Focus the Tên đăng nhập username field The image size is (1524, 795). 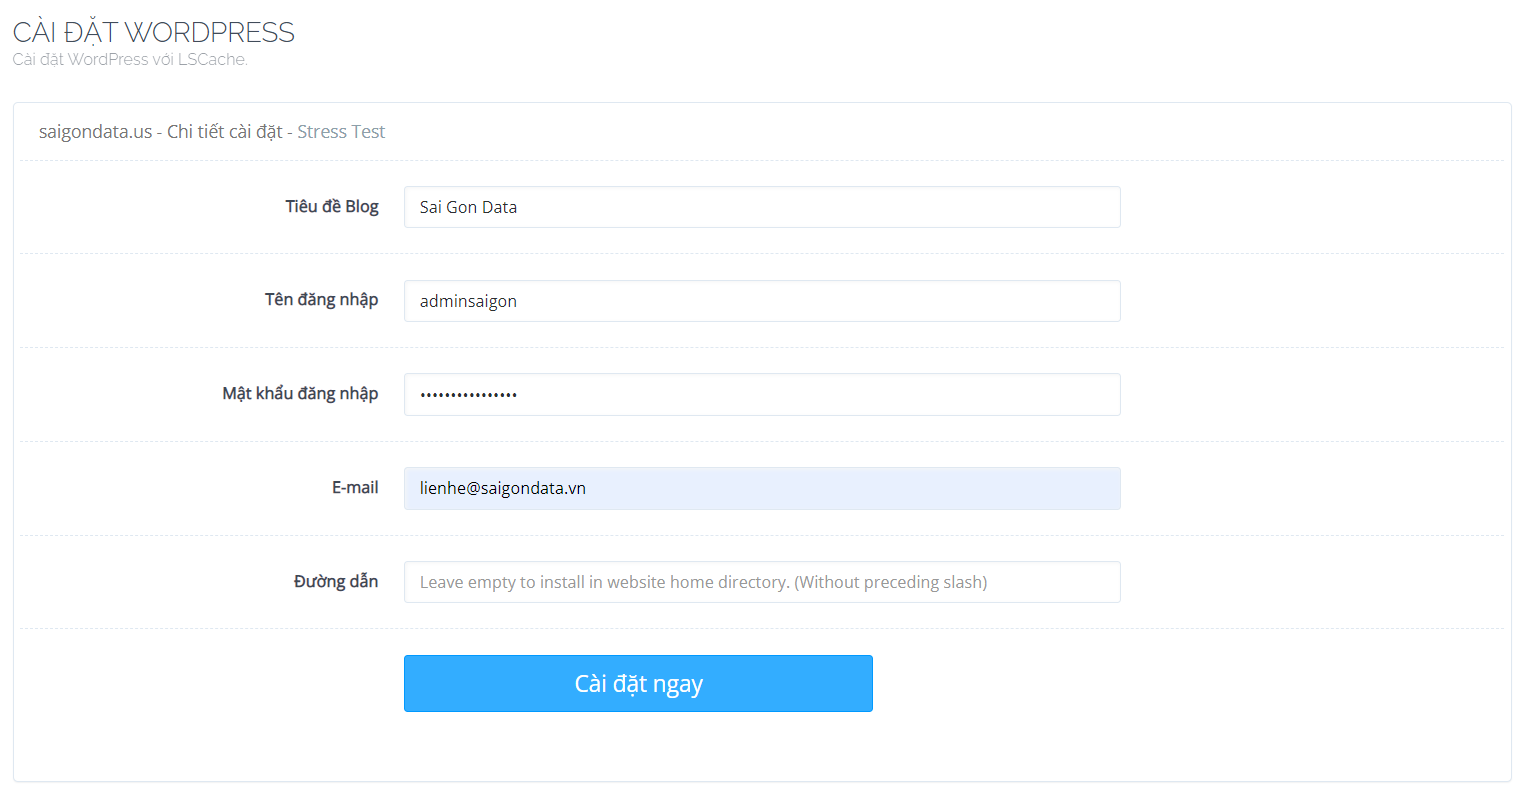click(x=762, y=301)
